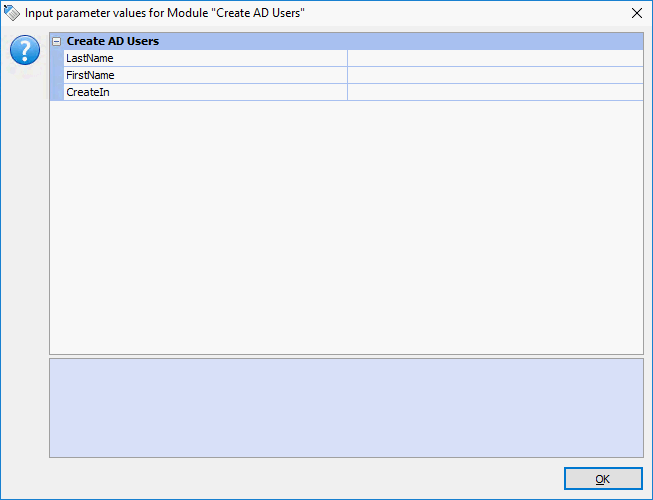Click the blue question mark help icon
The width and height of the screenshot is (653, 500).
(x=24, y=51)
